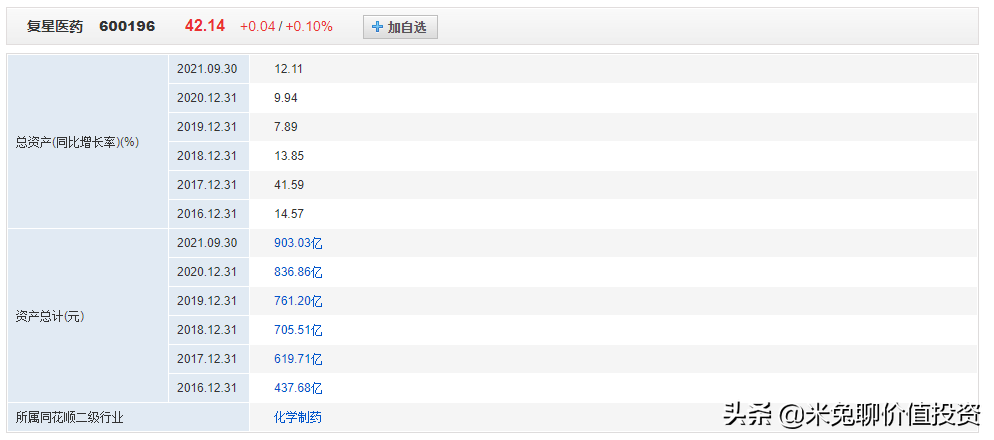Click the 所属同花顺二级行业 label
Image resolution: width=994 pixels, height=440 pixels.
pyautogui.click(x=69, y=417)
